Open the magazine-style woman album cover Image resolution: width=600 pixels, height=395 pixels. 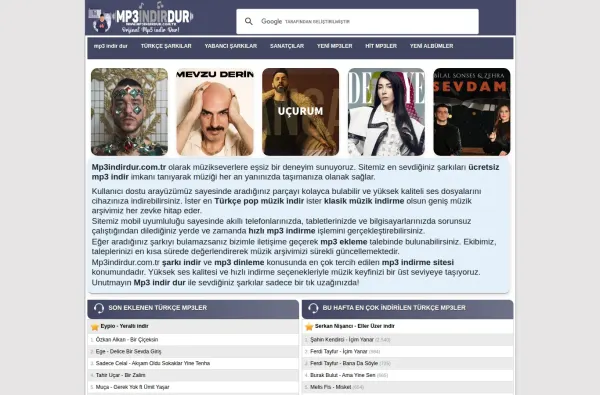coord(386,112)
